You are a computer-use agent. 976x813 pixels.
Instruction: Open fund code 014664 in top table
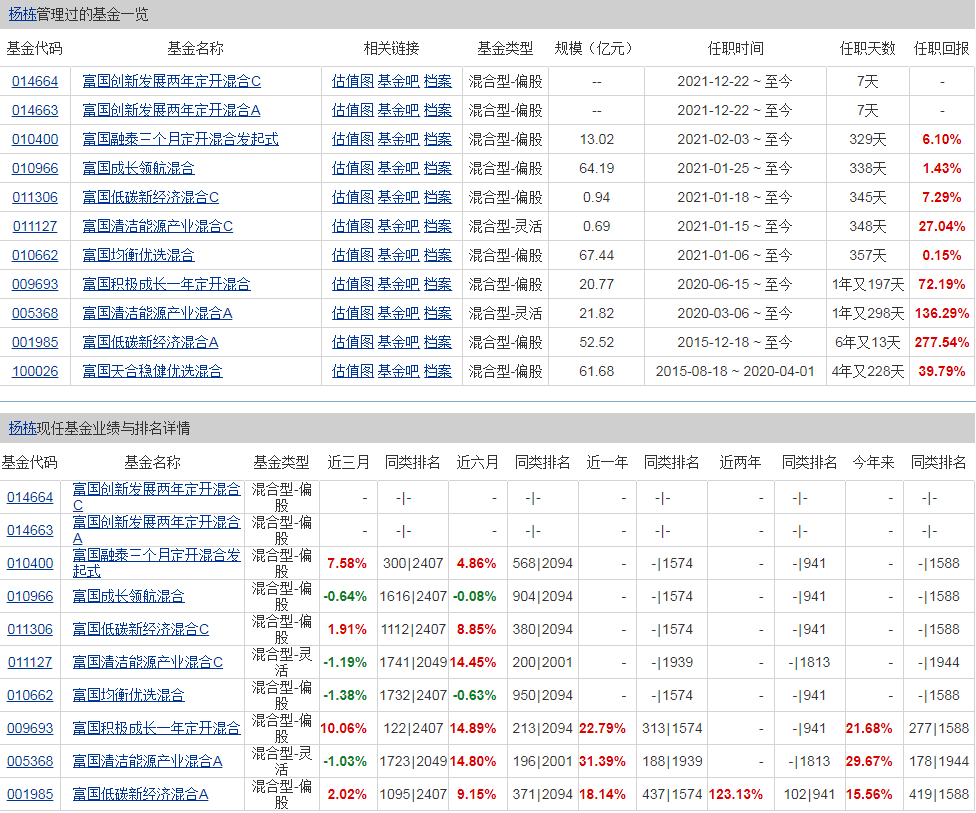point(35,81)
